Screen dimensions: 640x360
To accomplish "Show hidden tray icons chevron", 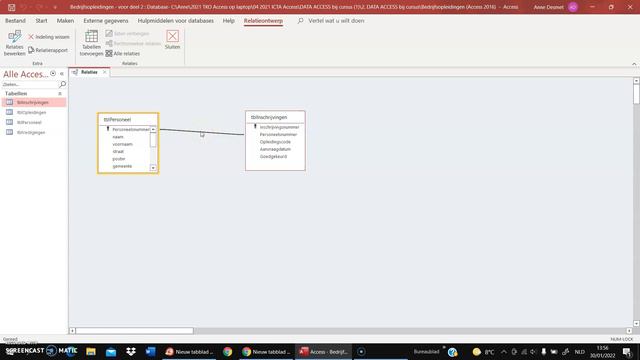I will coord(504,351).
